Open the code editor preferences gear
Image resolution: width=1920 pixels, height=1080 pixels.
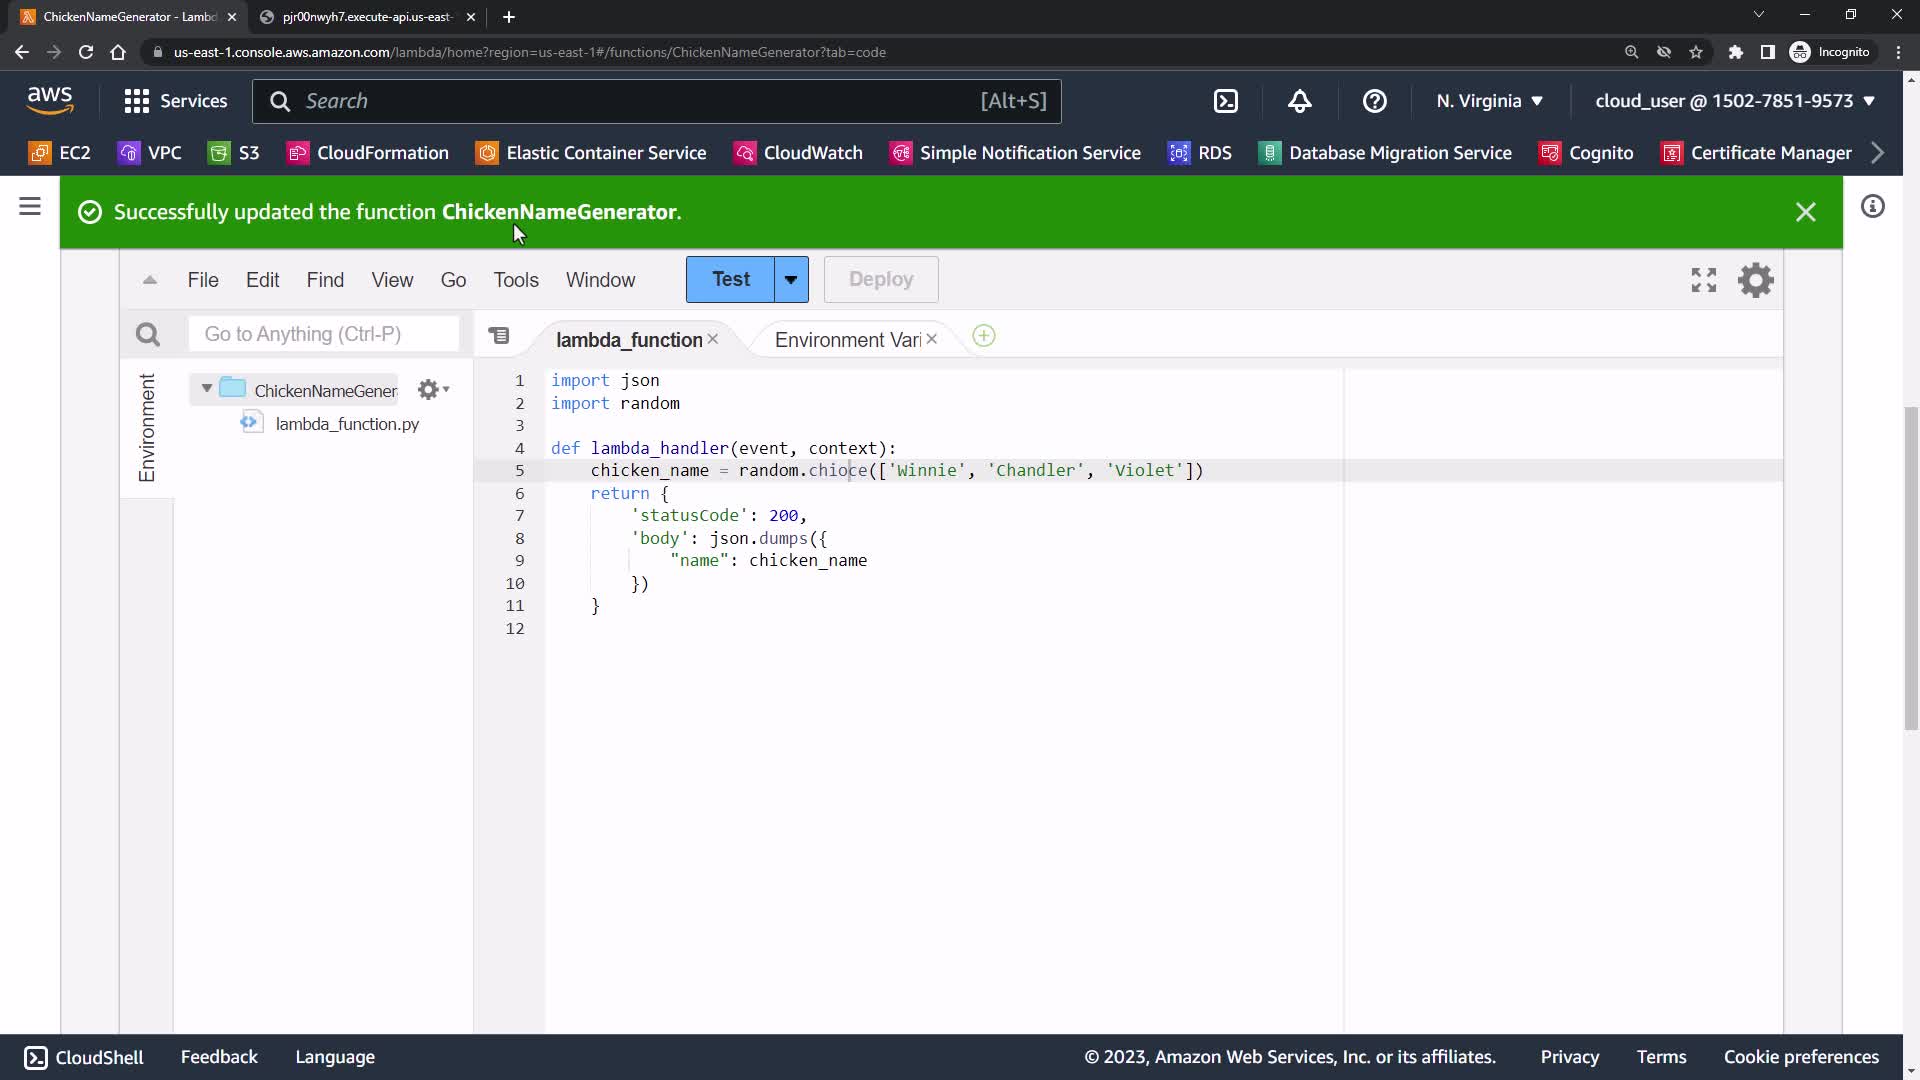tap(1755, 280)
